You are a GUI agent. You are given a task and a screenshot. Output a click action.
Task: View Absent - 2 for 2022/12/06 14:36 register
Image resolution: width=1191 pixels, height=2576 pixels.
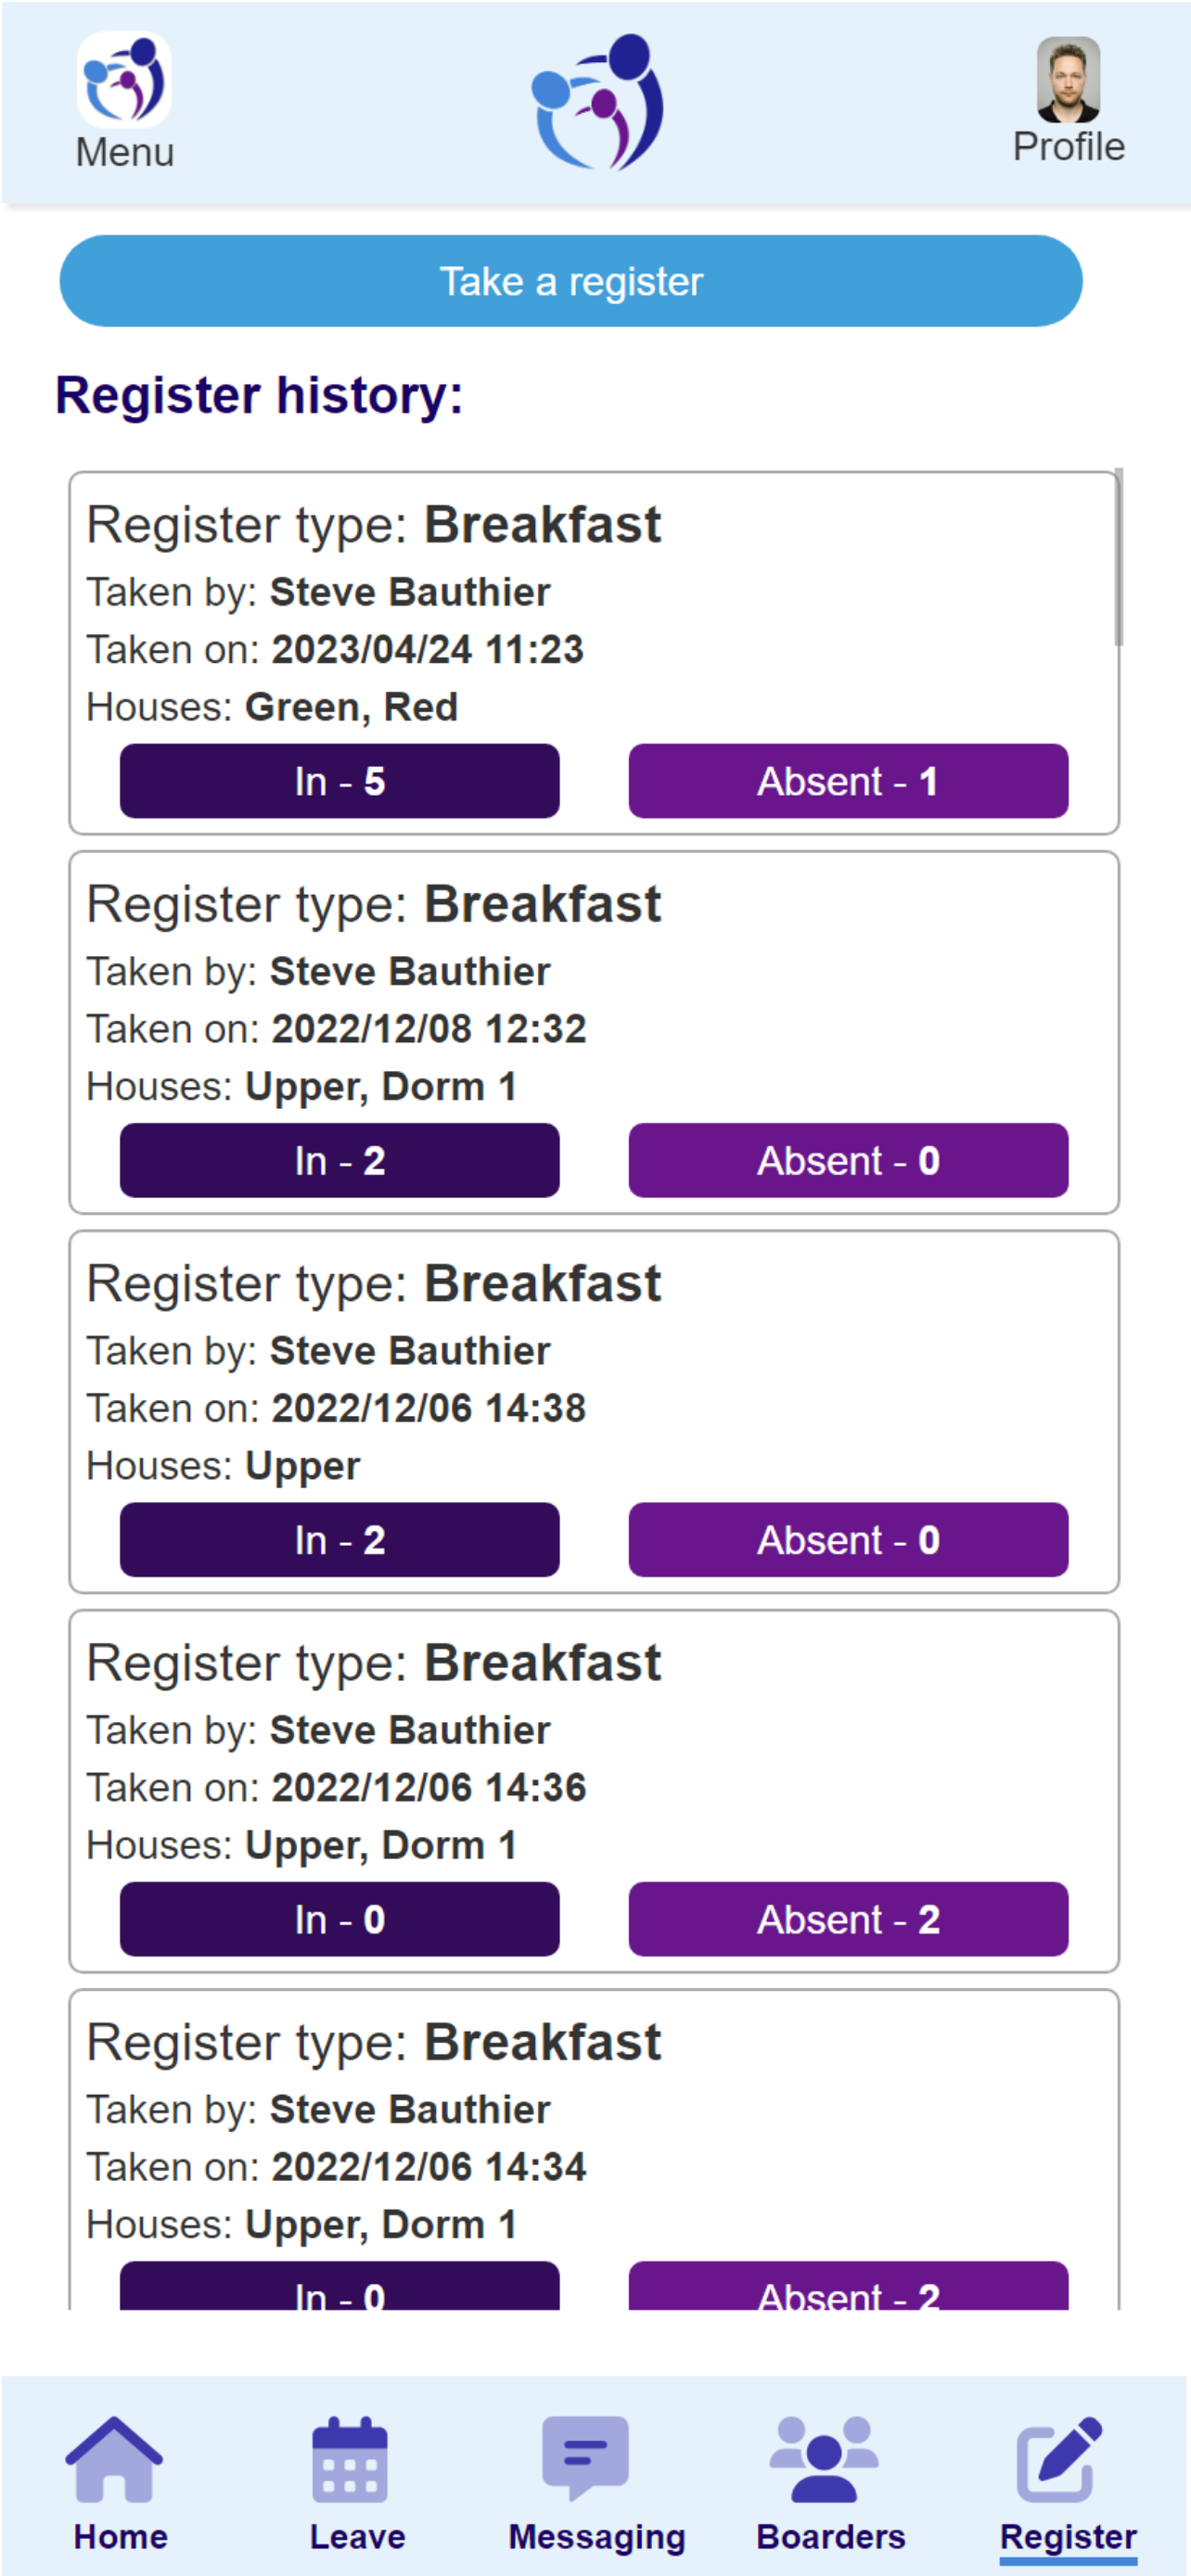click(x=848, y=1919)
